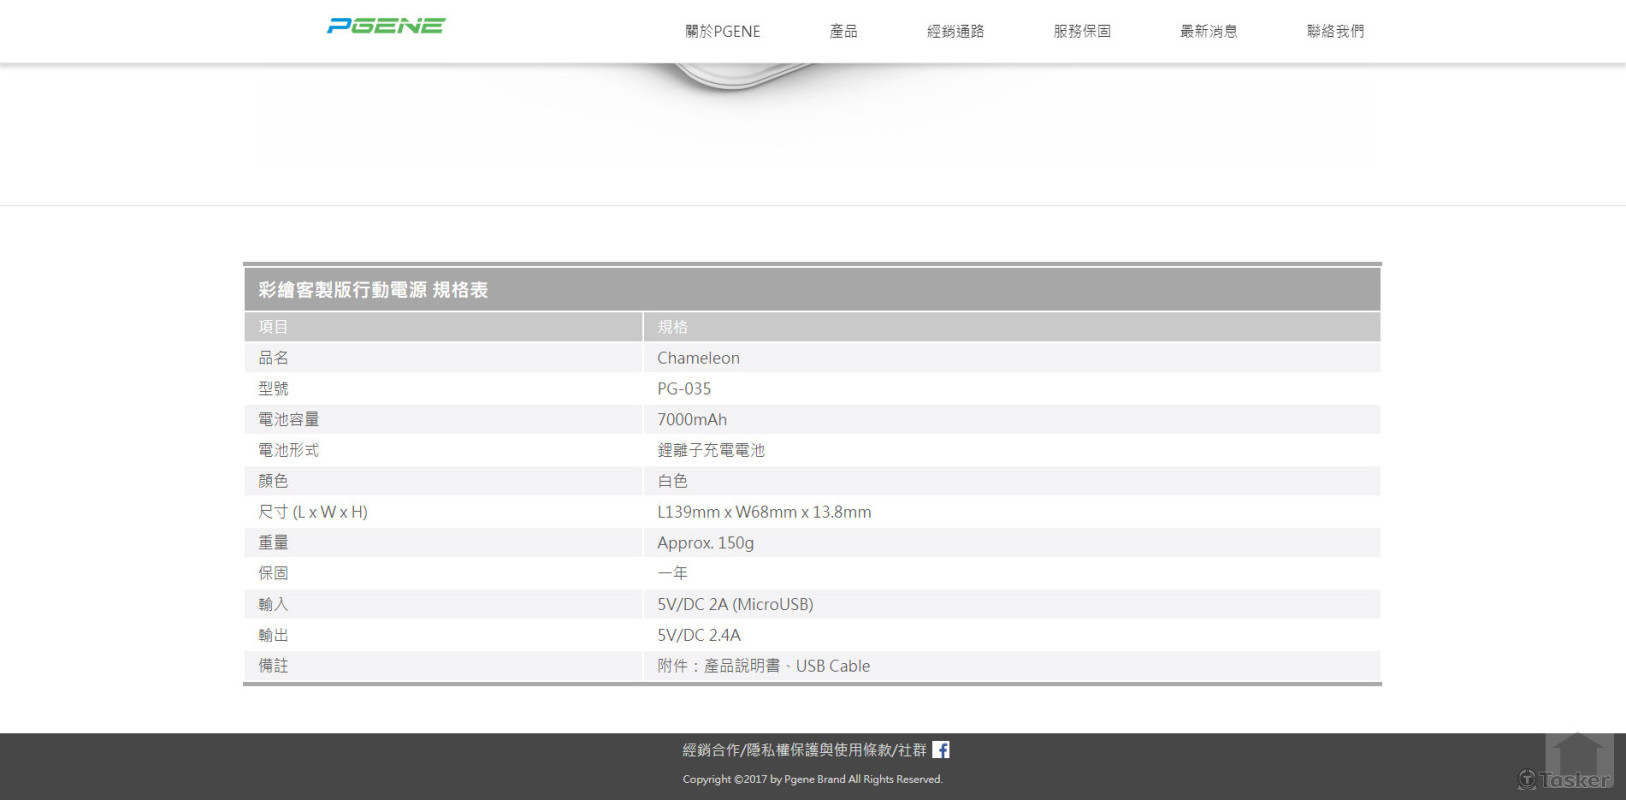Select the L139mm x W68mm x 13.8mm value

click(764, 512)
